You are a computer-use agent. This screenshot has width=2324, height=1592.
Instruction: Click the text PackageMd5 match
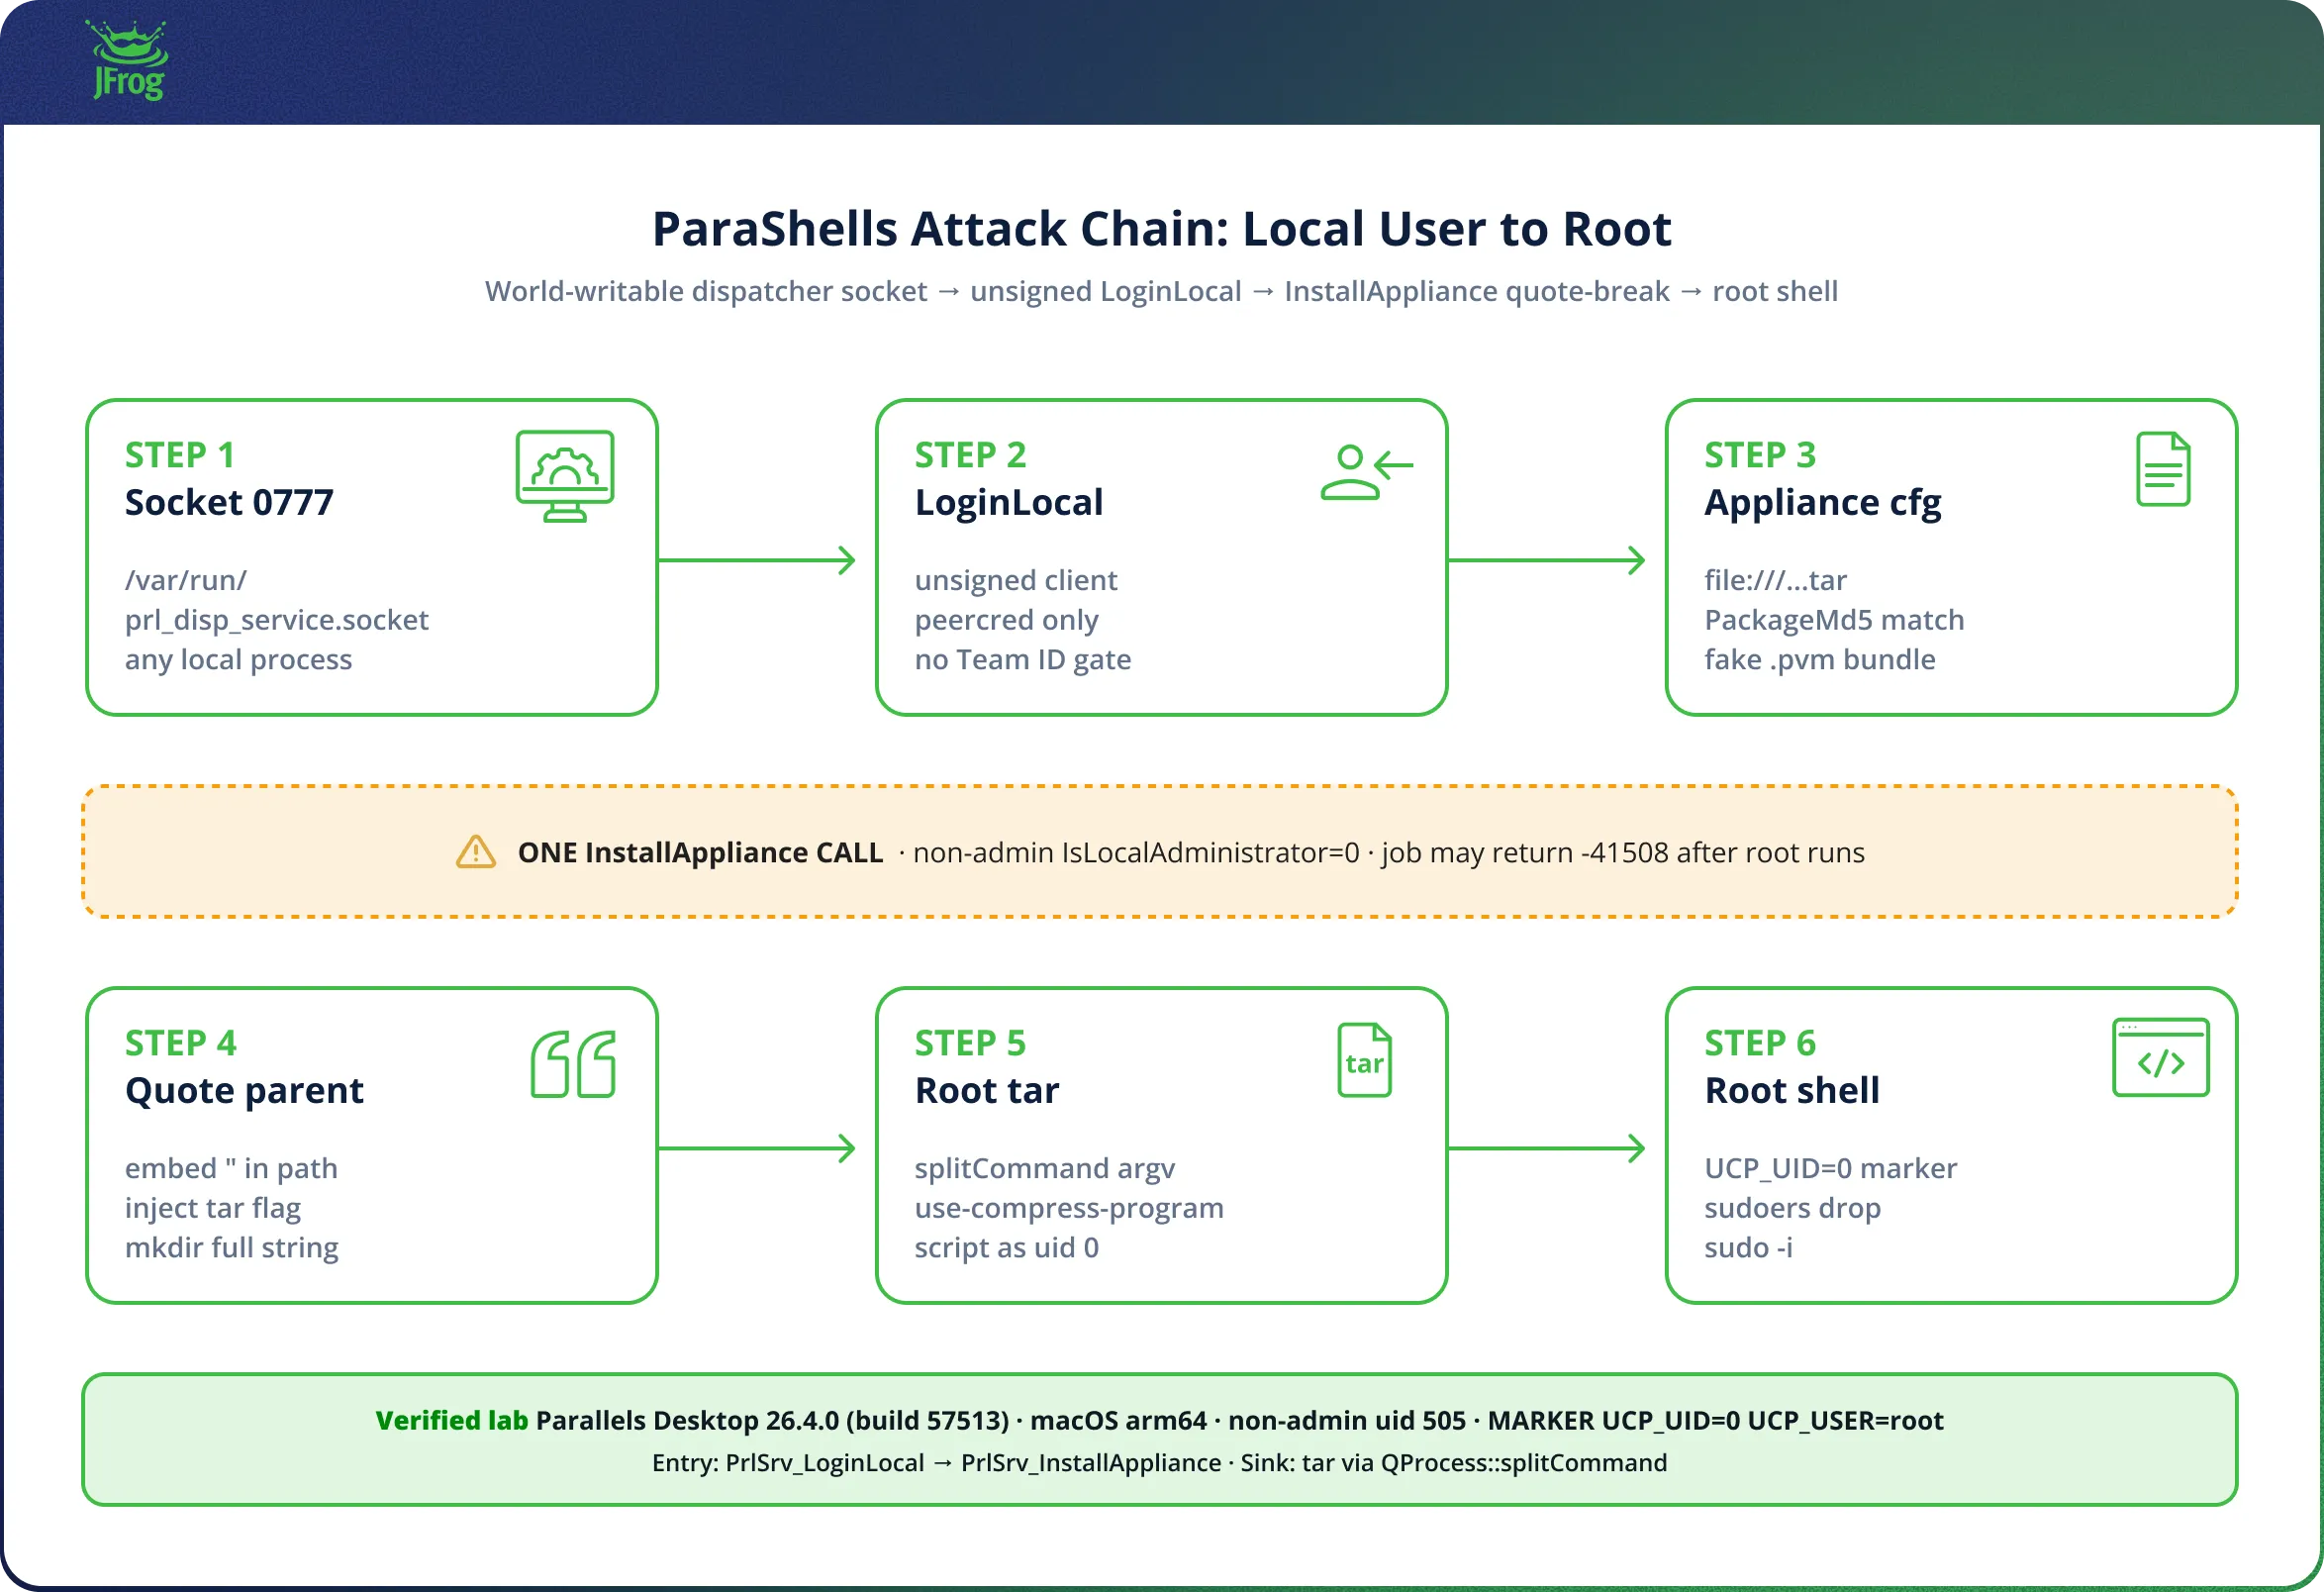pos(1834,620)
